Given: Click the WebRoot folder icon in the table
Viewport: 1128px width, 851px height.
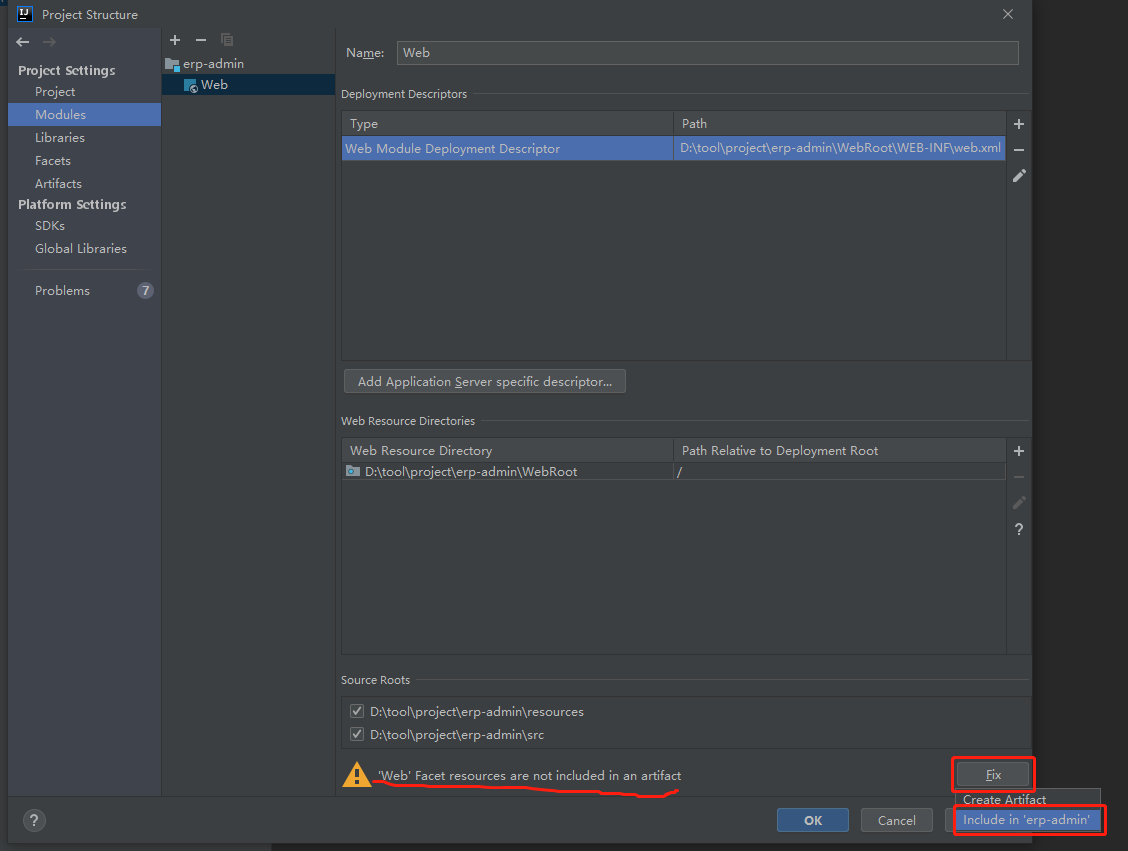Looking at the screenshot, I should coord(353,471).
